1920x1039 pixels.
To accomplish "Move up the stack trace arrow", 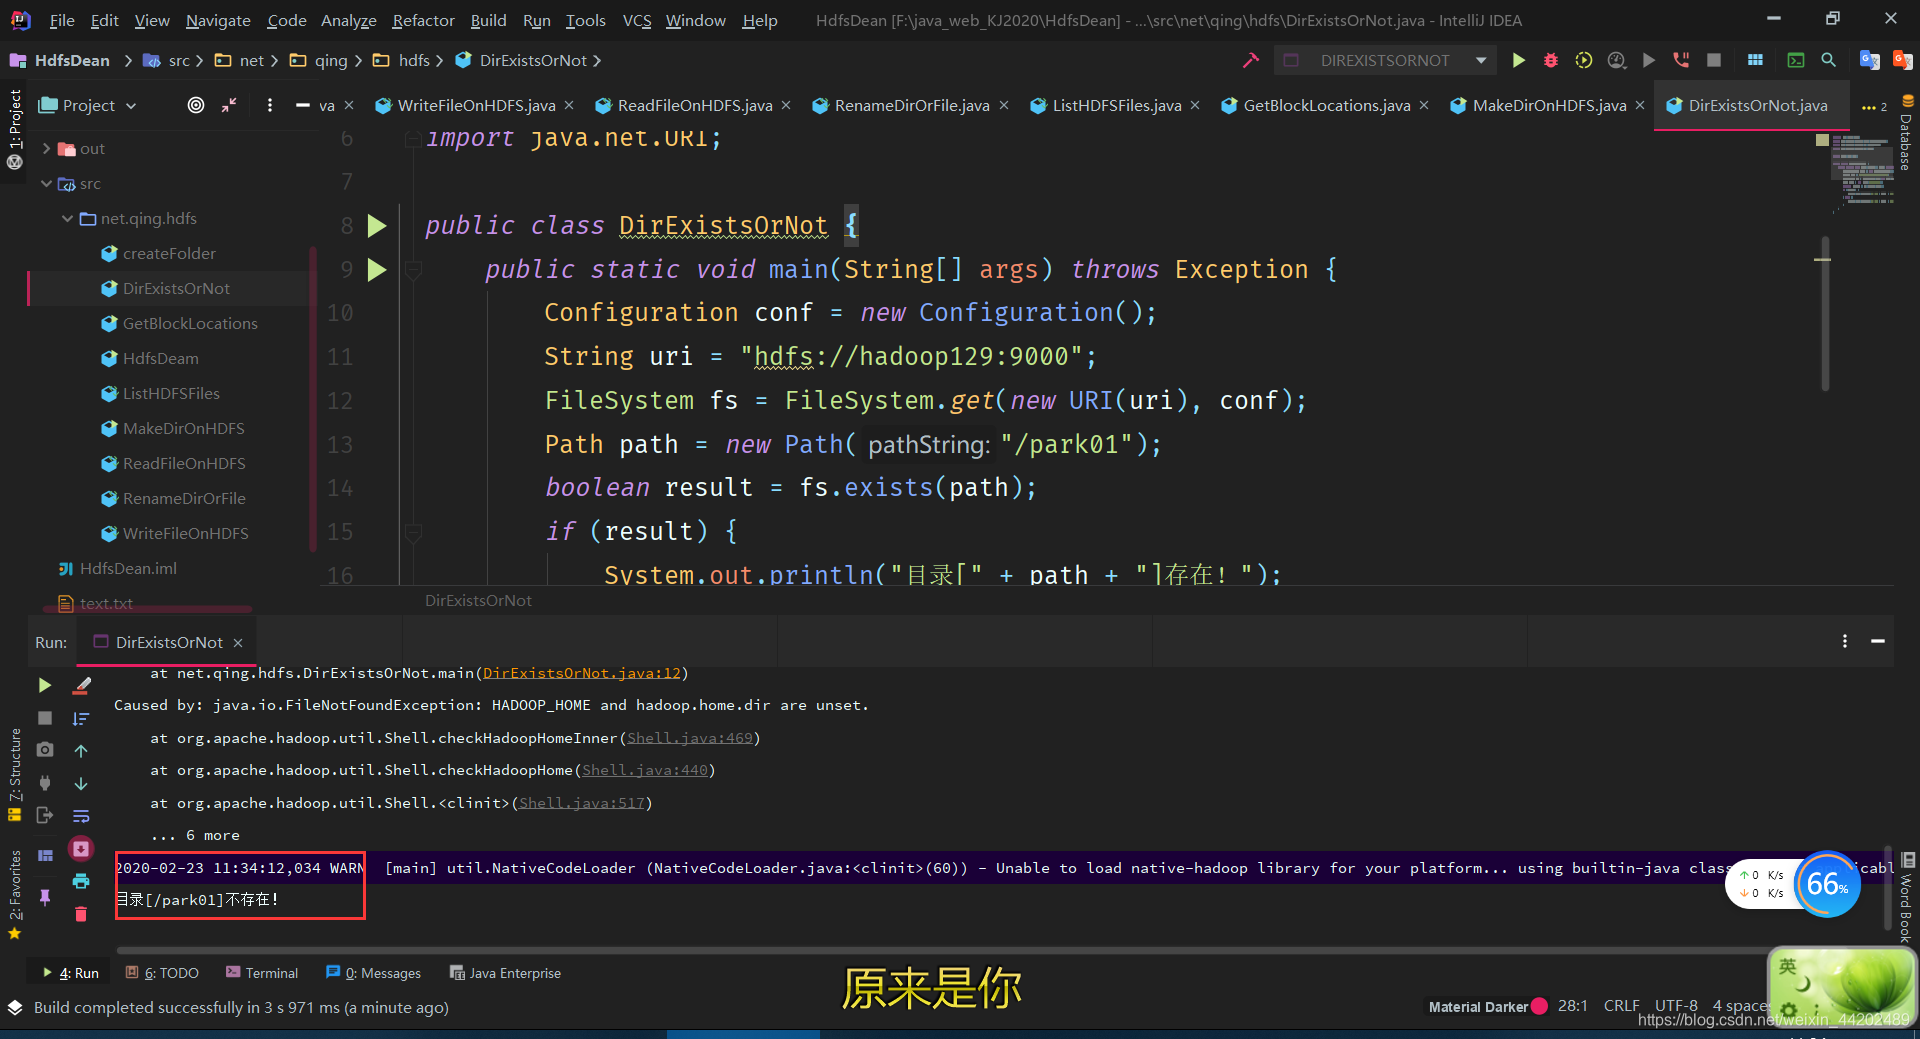I will (x=81, y=751).
